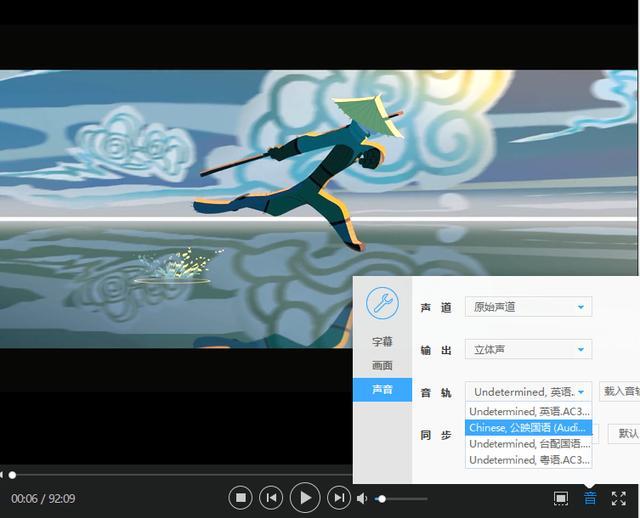Viewport: 640px width, 518px height.
Task: Switch to the 字幕 subtitle tab
Action: point(382,341)
